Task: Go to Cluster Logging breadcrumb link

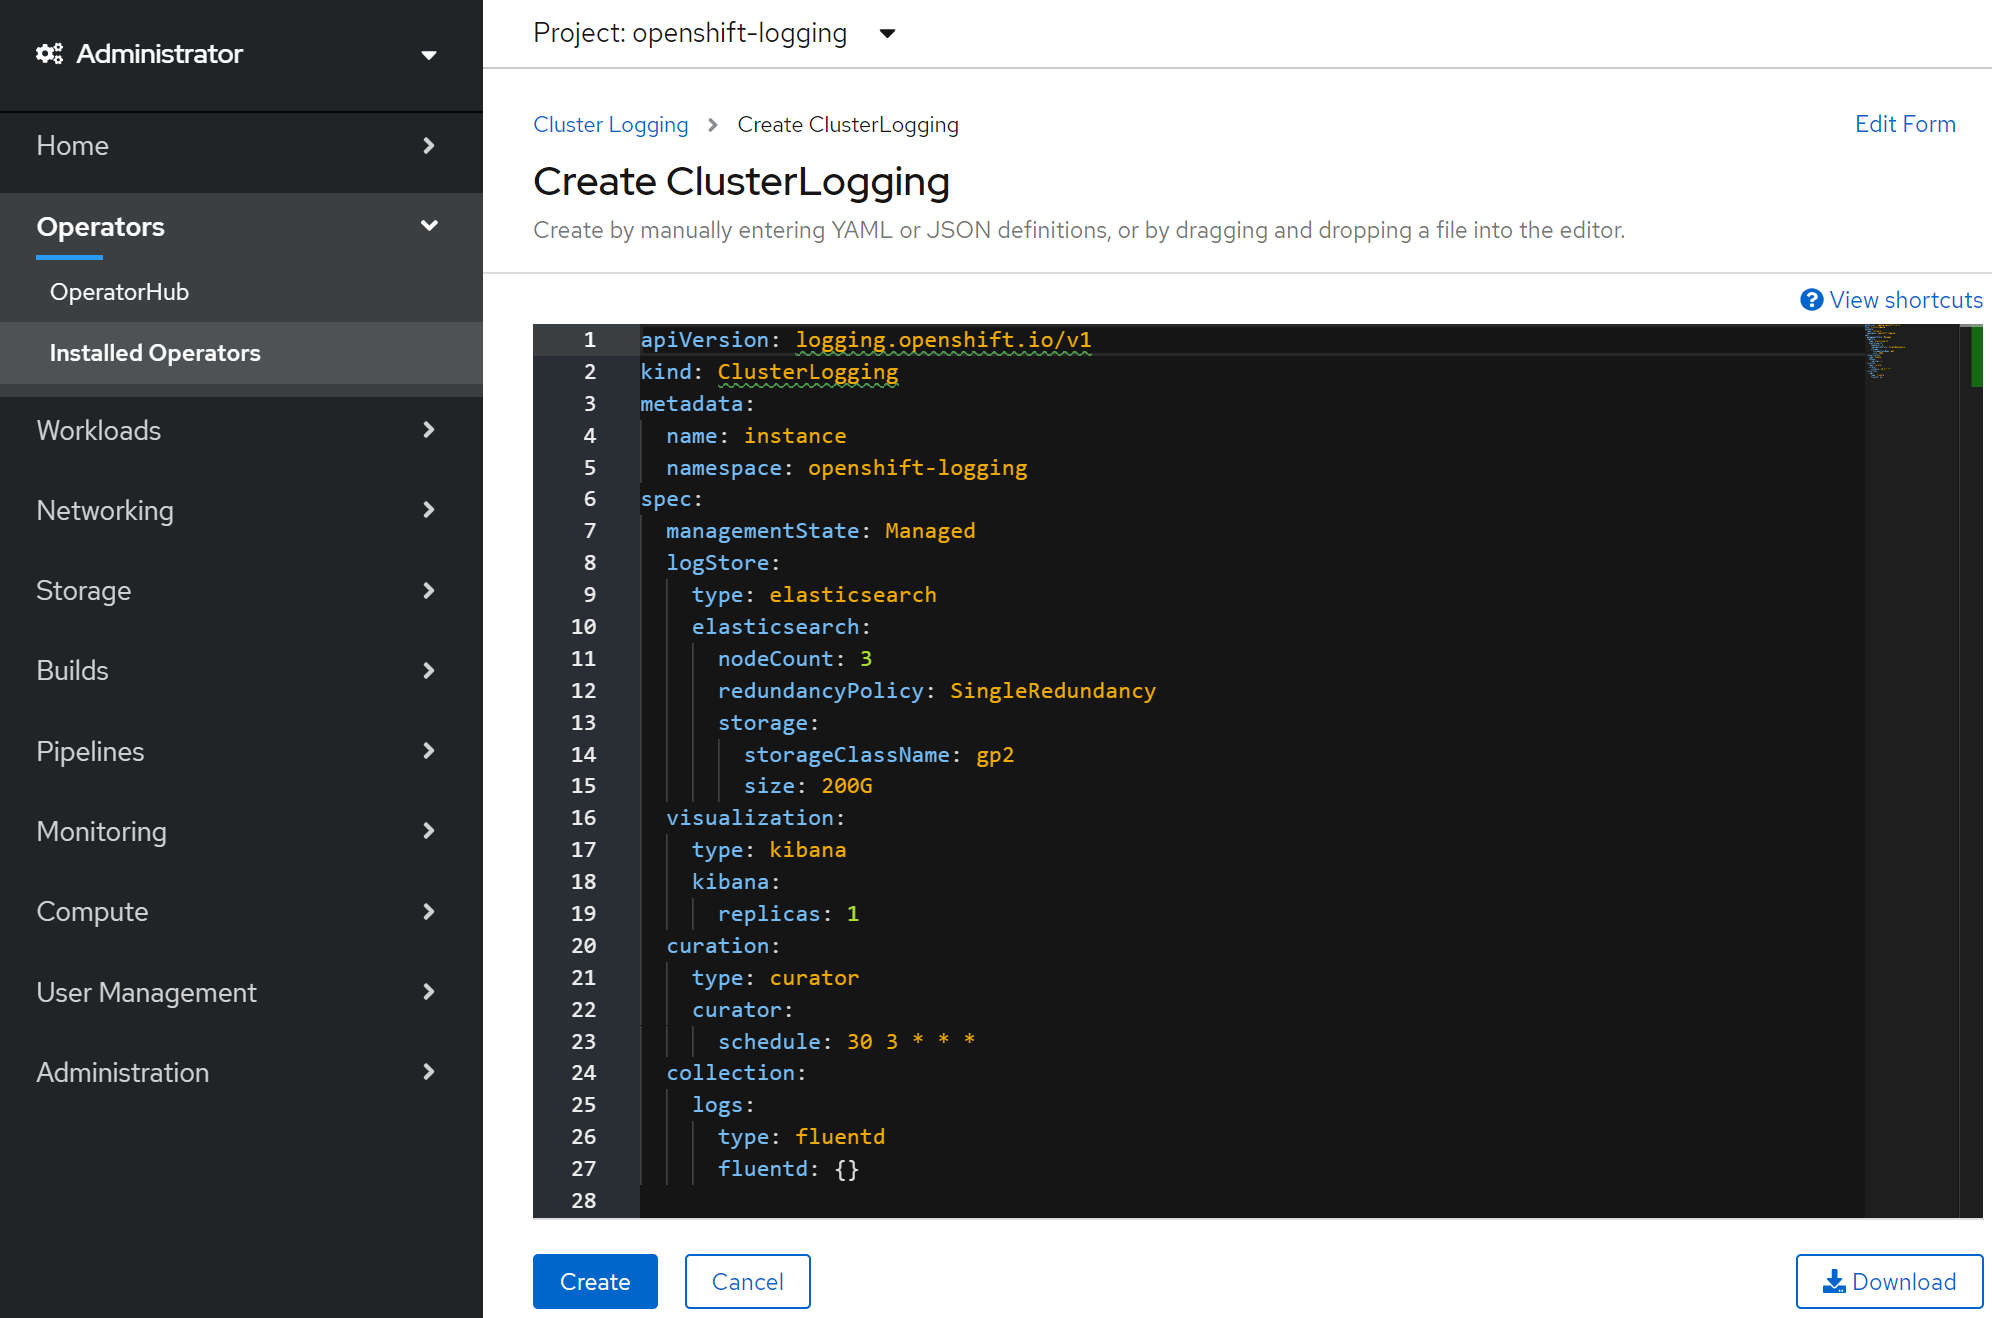Action: pyautogui.click(x=610, y=125)
